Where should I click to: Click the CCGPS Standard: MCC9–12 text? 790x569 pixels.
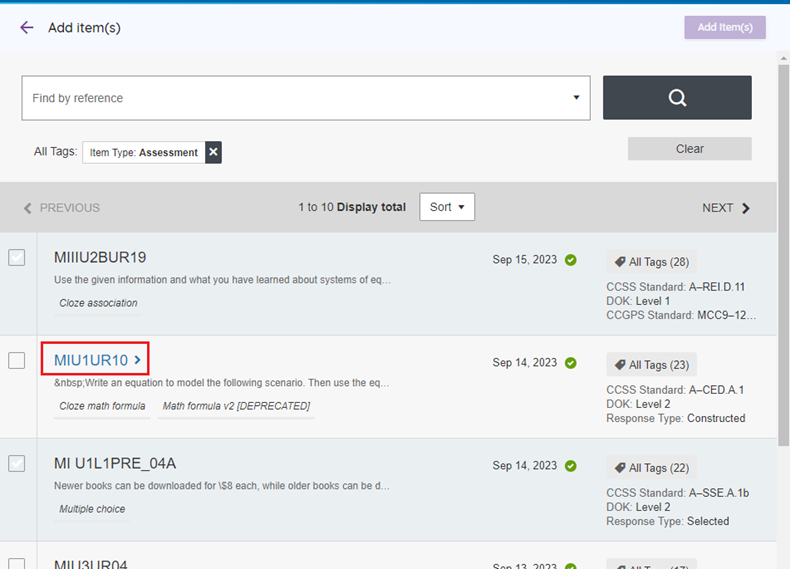pyautogui.click(x=681, y=315)
